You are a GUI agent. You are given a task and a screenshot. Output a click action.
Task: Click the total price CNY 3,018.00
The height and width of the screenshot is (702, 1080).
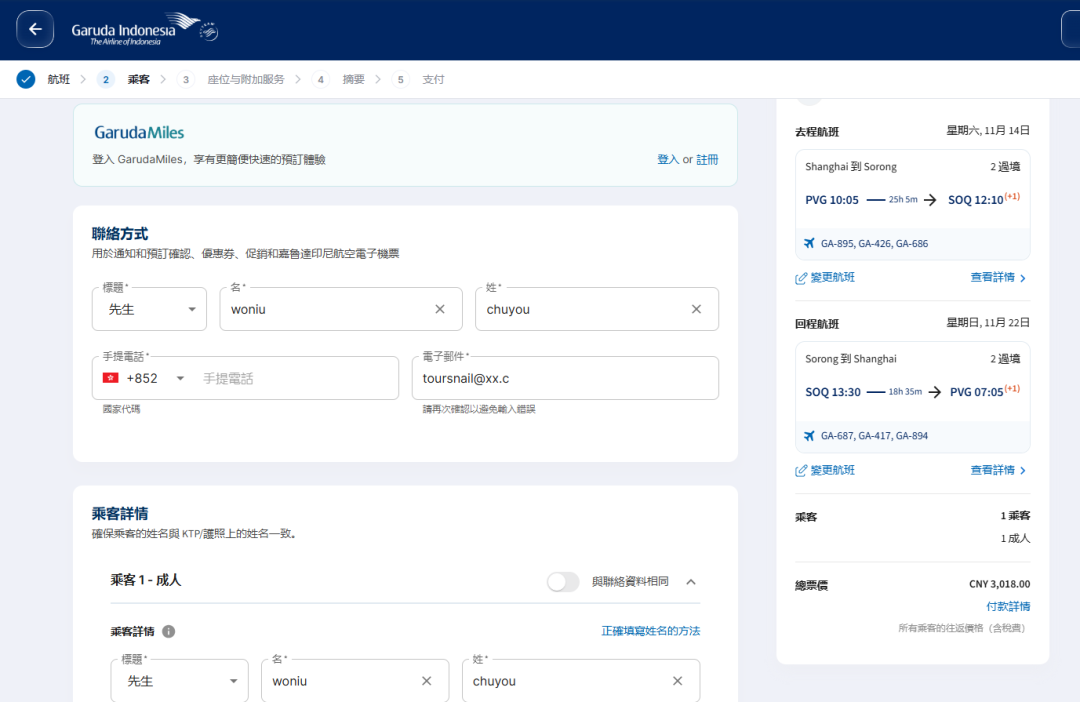pos(999,584)
